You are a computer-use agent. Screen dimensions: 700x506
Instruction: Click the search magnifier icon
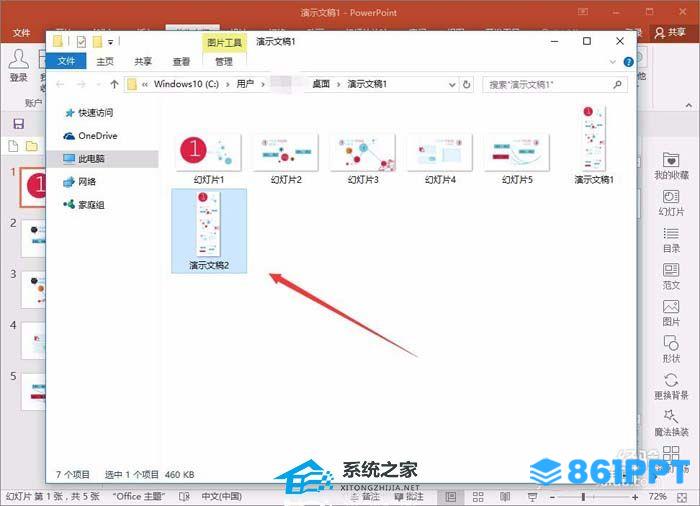[617, 84]
